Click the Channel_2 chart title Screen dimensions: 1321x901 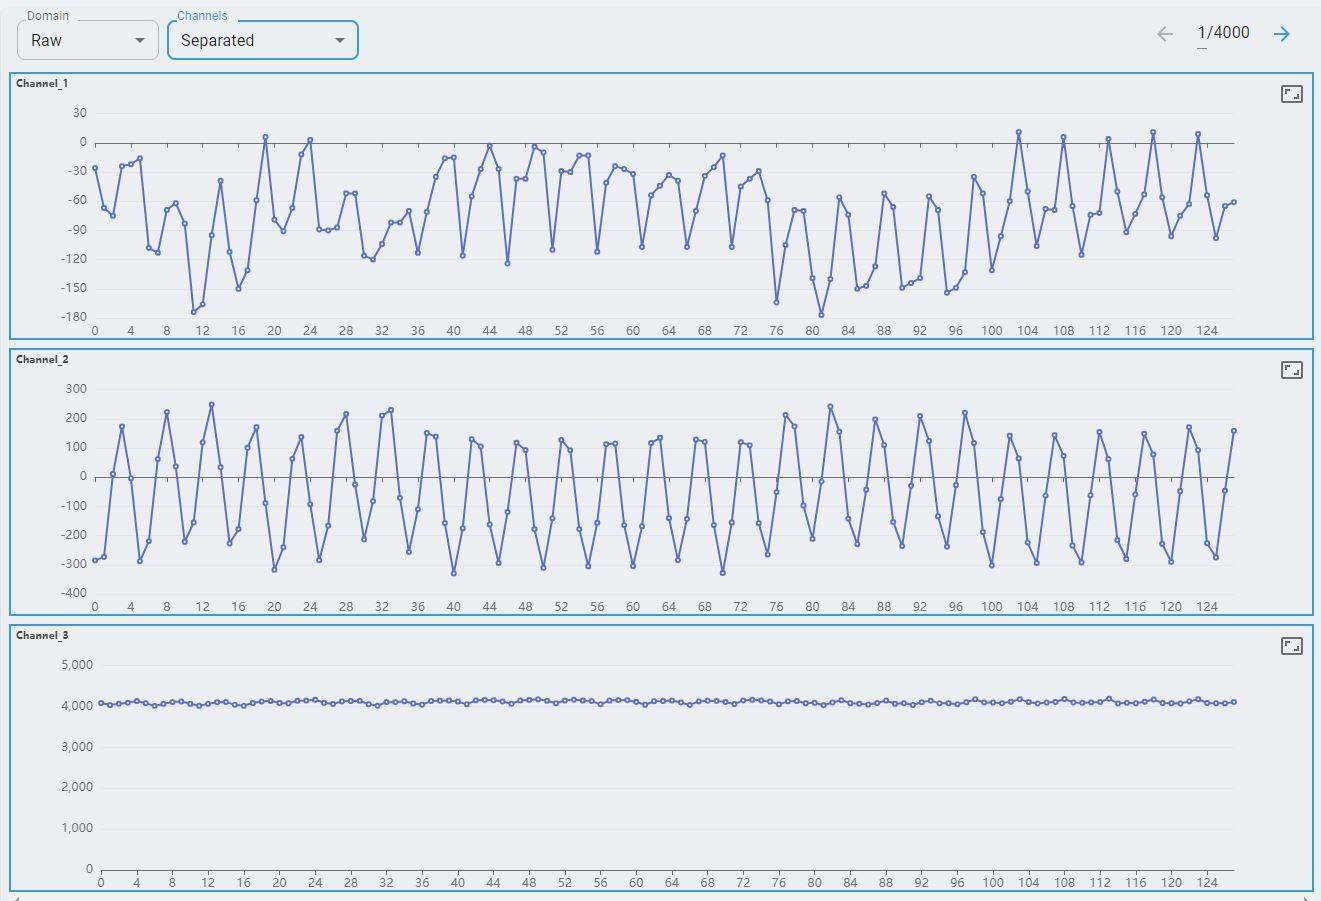[x=42, y=360]
